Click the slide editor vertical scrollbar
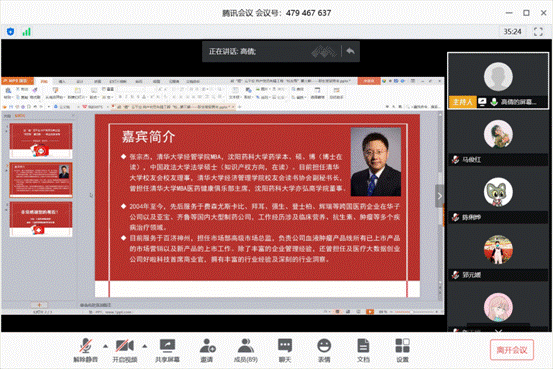553x369 pixels. pos(440,205)
